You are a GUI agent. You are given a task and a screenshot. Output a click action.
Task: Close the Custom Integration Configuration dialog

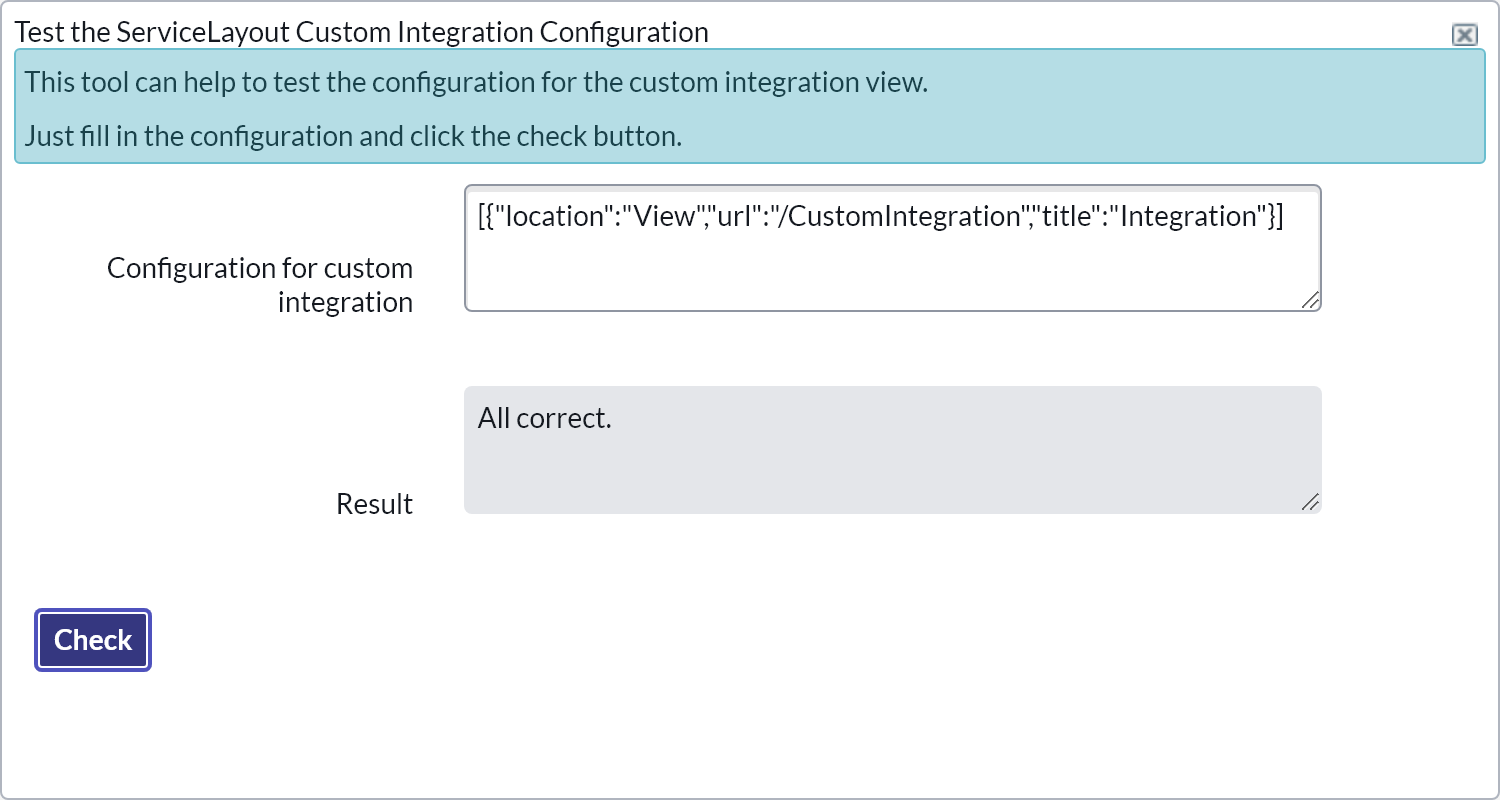point(1464,35)
